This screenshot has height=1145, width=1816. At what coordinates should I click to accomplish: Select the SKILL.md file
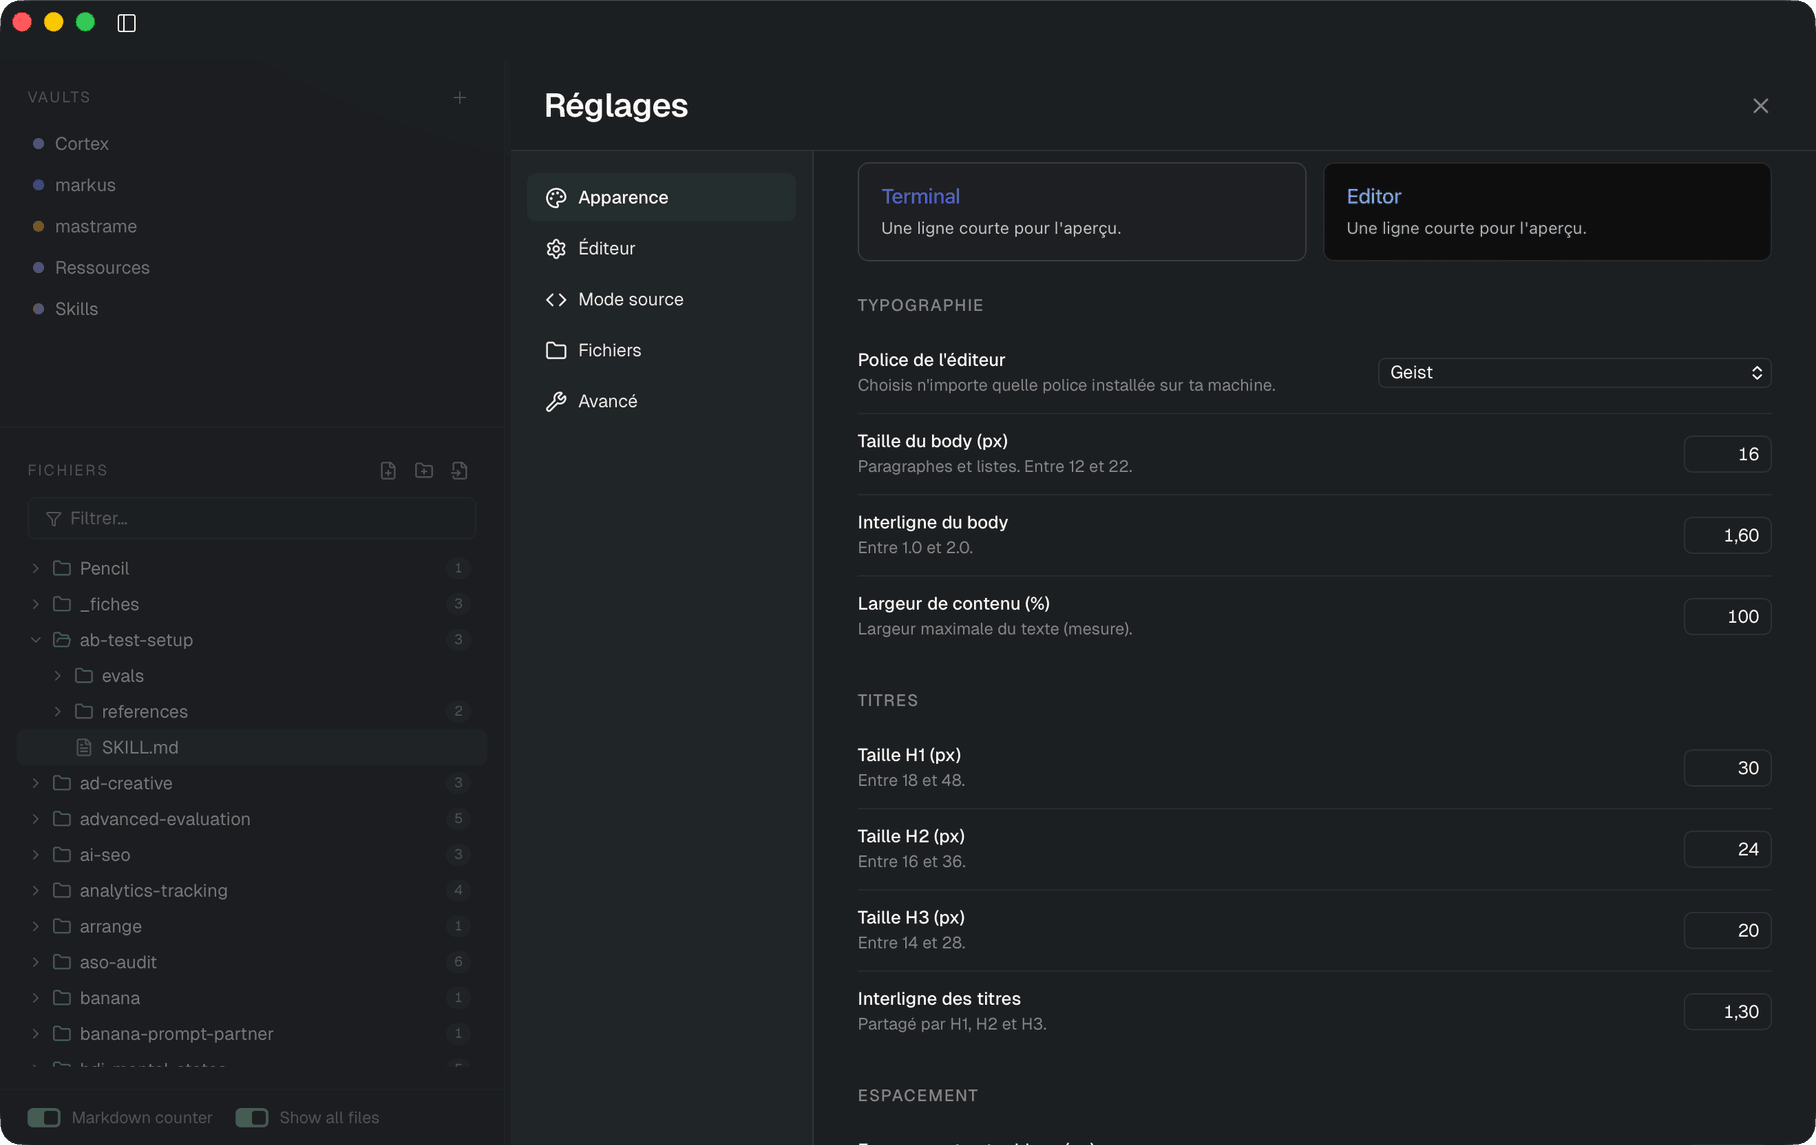click(252, 747)
